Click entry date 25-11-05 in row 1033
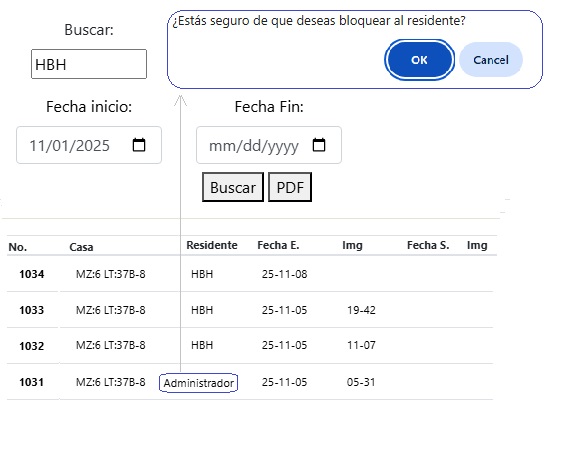 (285, 310)
